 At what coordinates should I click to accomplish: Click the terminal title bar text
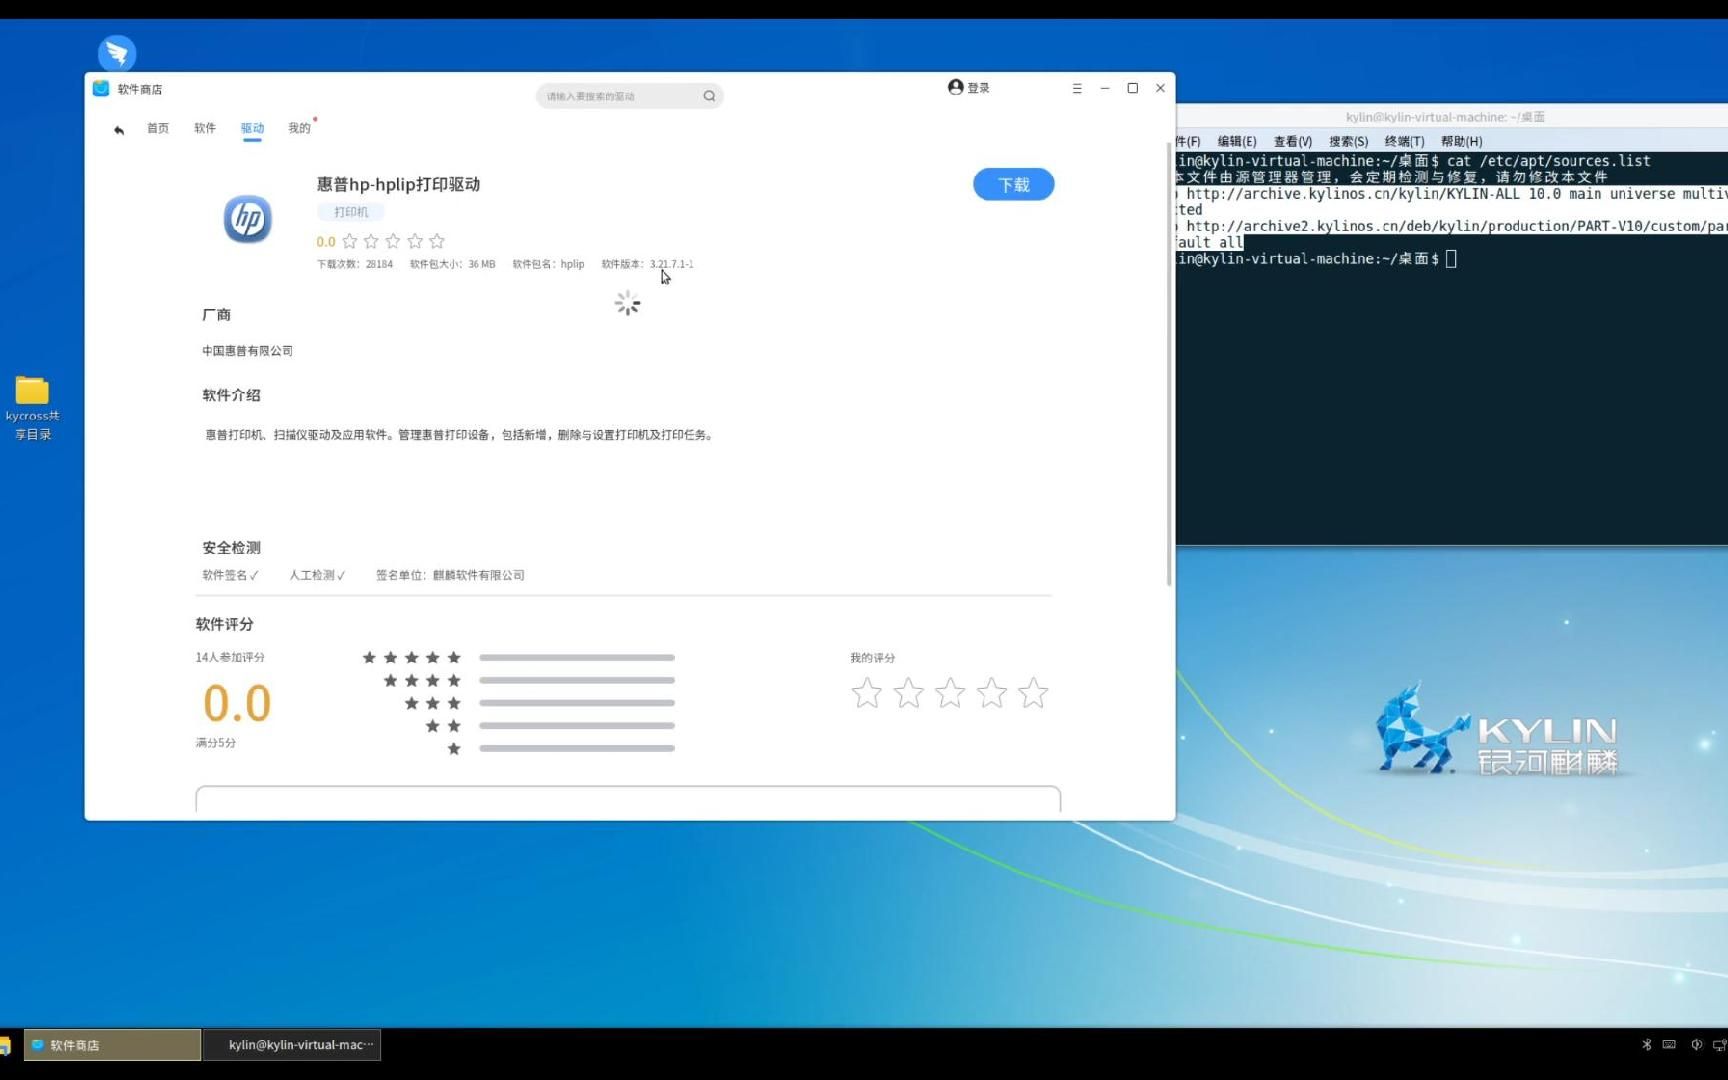pyautogui.click(x=1445, y=117)
